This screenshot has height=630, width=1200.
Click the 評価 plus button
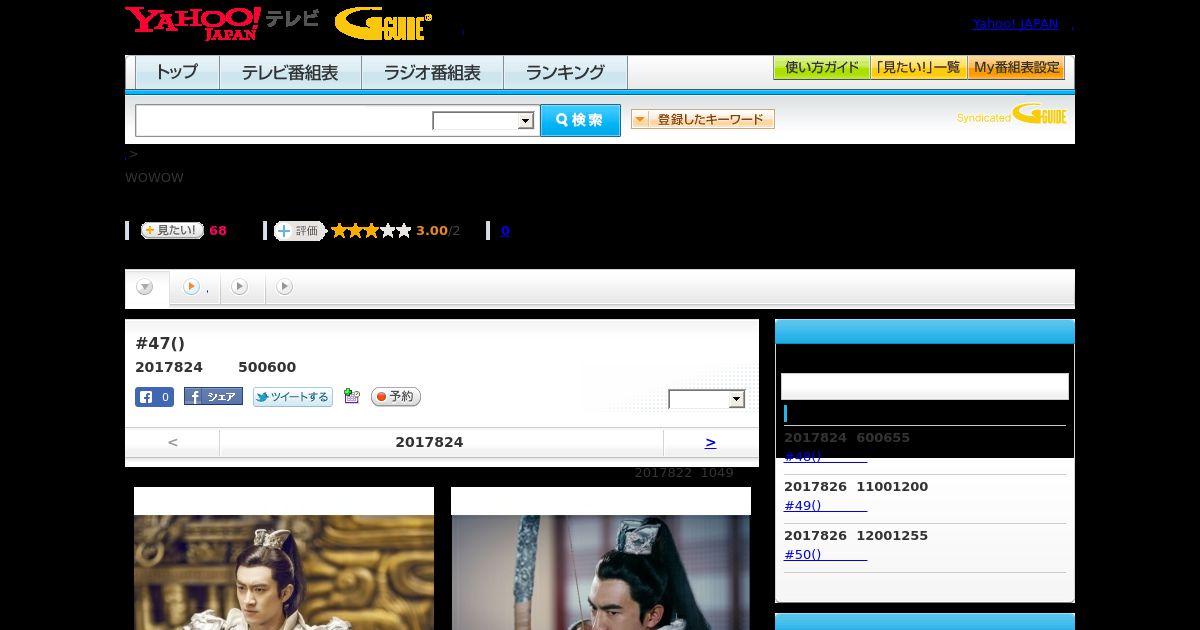pyautogui.click(x=300, y=231)
